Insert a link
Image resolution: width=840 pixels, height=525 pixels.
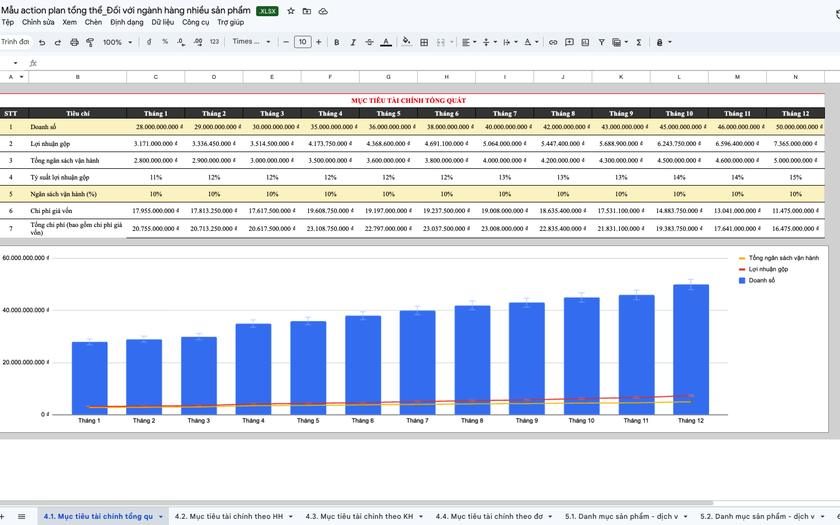pyautogui.click(x=553, y=42)
